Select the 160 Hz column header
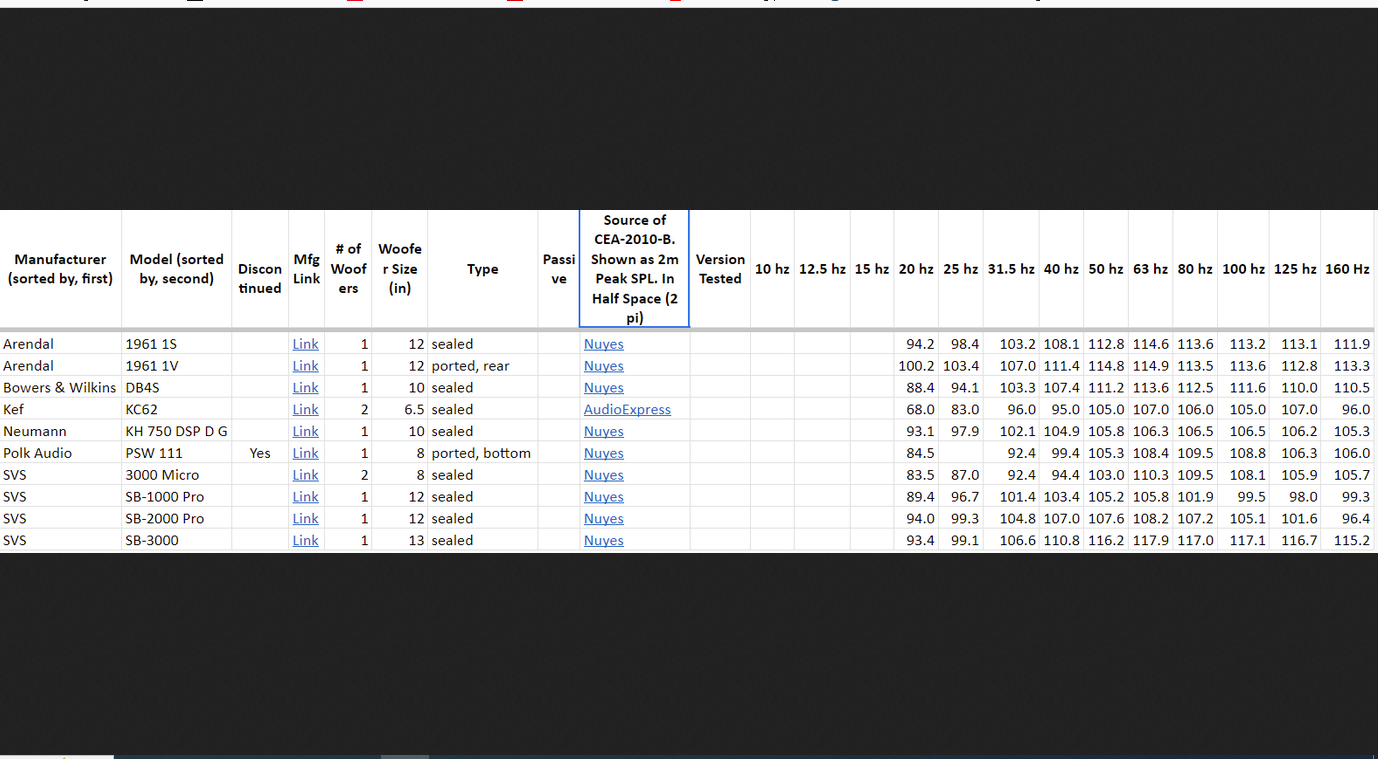1378x759 pixels. (1347, 269)
